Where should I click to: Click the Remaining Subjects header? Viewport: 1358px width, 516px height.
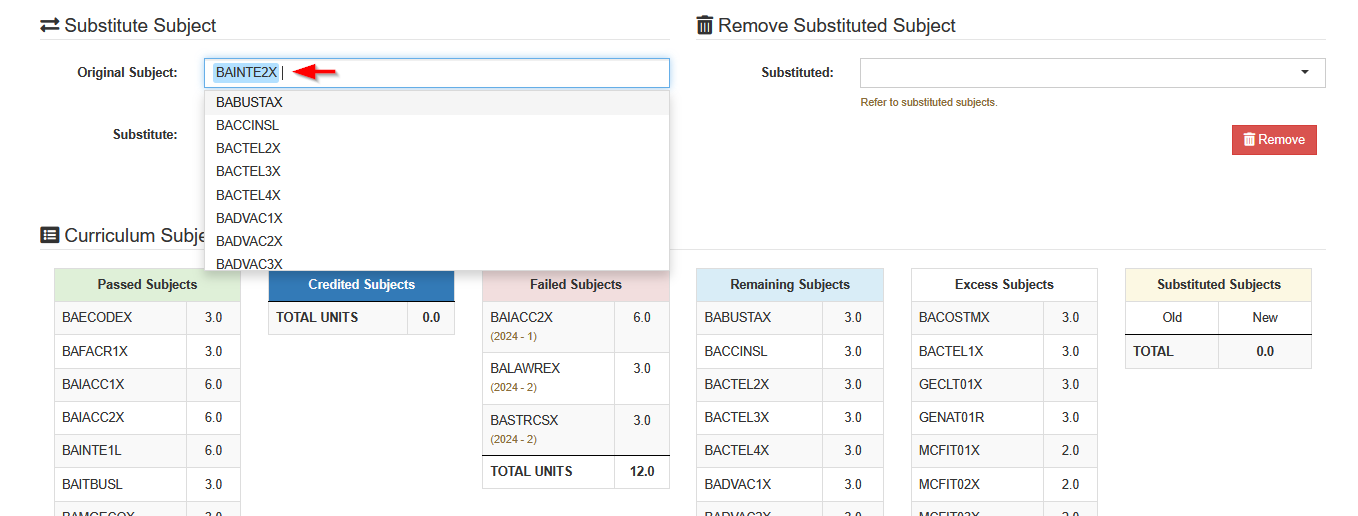click(x=790, y=285)
